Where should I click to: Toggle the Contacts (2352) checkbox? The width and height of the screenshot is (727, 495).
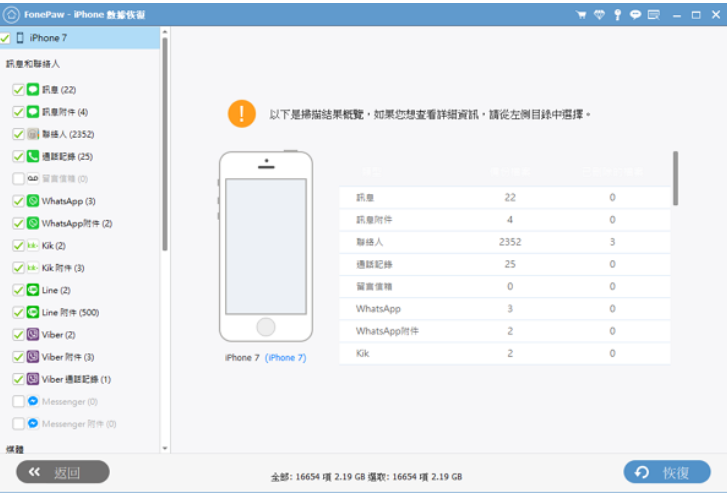tap(18, 134)
